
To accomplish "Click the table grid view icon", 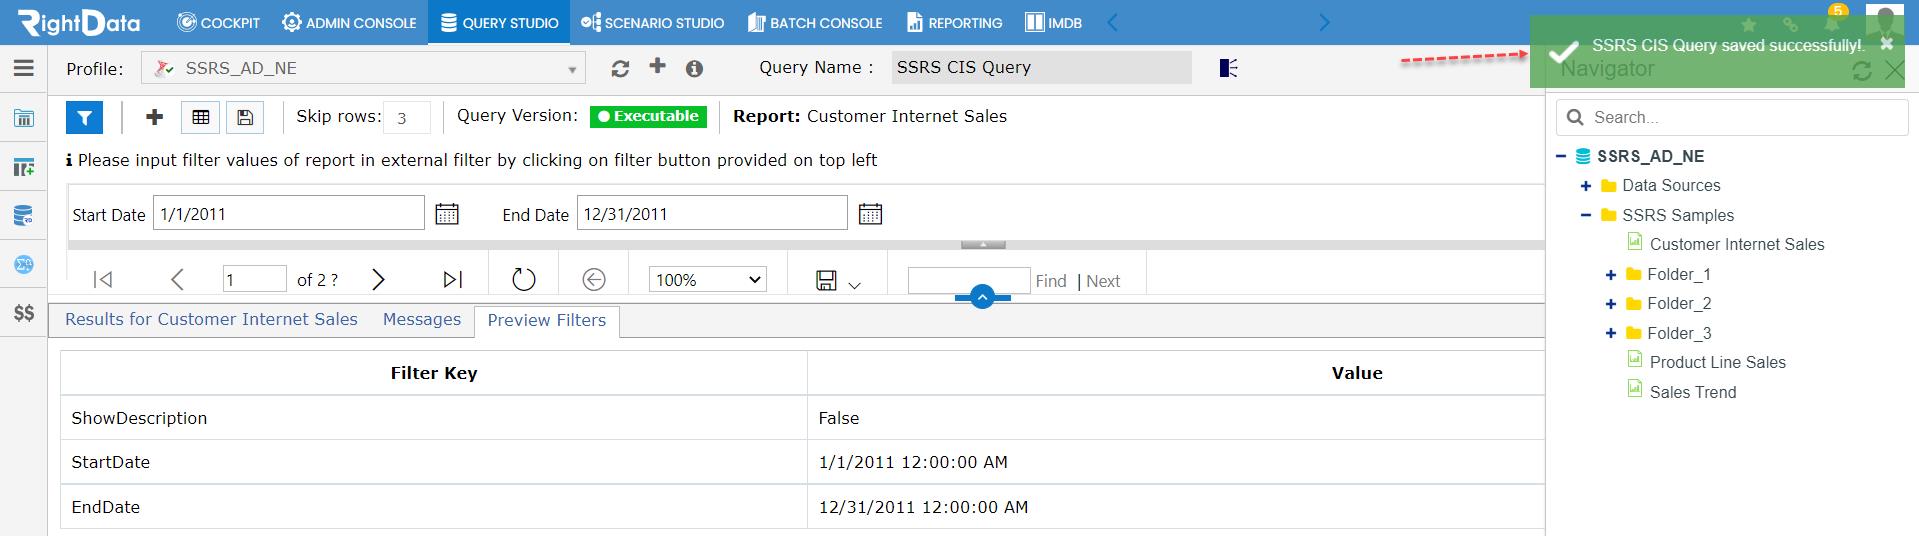I will (x=201, y=118).
